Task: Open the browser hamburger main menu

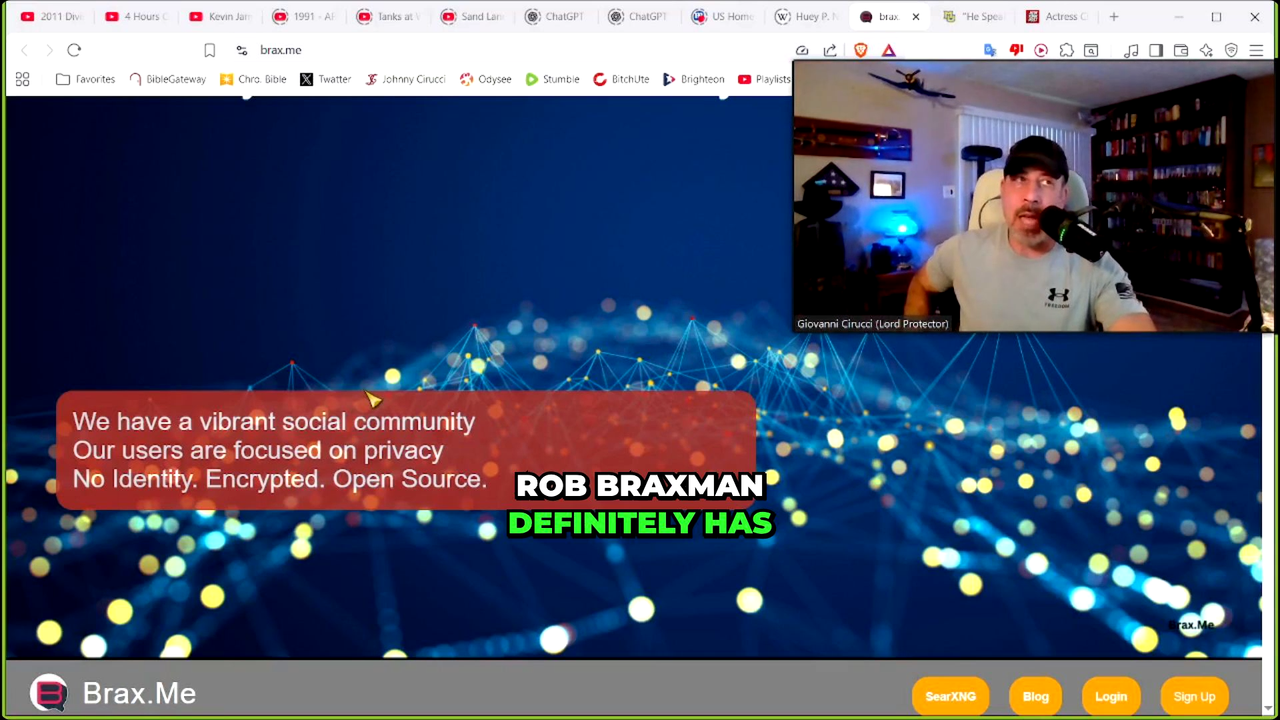Action: point(1256,50)
